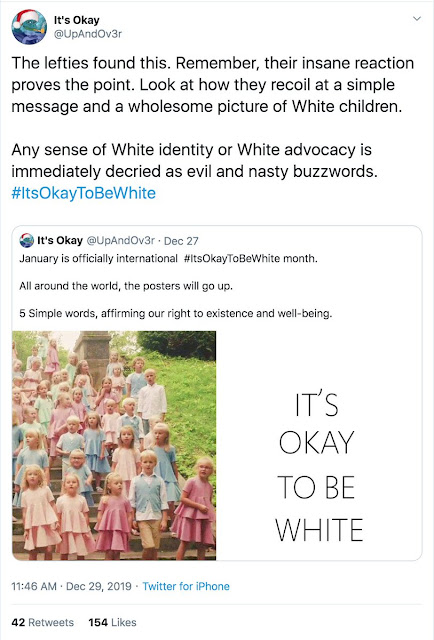
Task: Click the 11:46 AM Dec 29, 2019 timestamp
Action: 71,586
